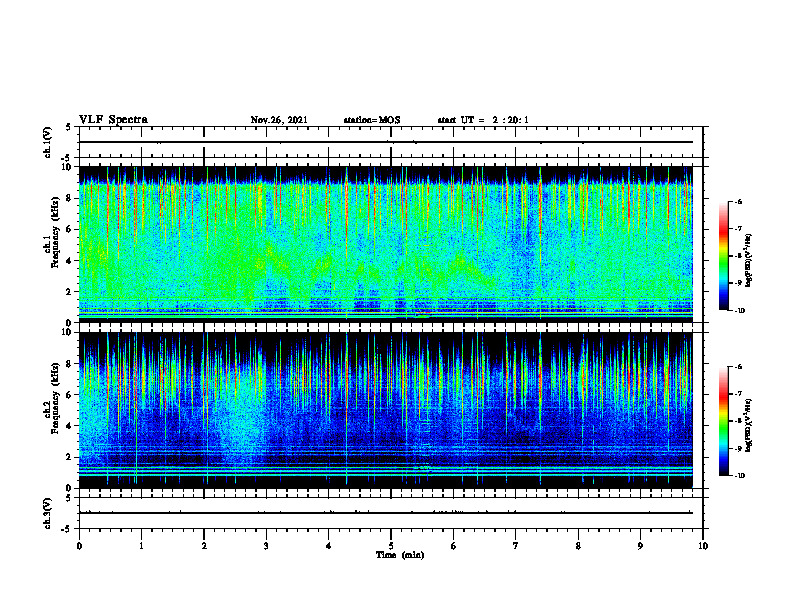Click the ch.2 colorbar log(PSD) label

tap(749, 425)
